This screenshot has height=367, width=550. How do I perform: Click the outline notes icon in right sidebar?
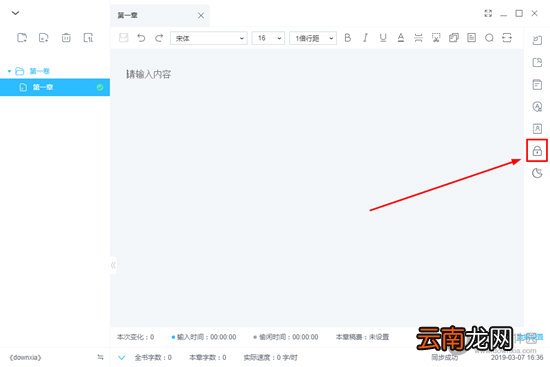click(x=537, y=85)
